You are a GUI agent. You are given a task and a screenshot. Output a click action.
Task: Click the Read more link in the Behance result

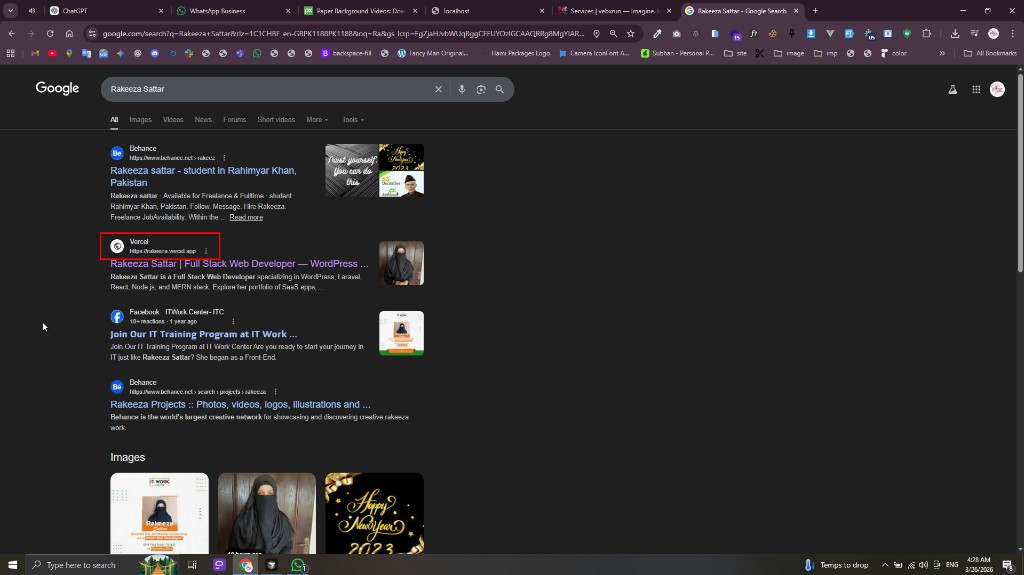(x=246, y=218)
